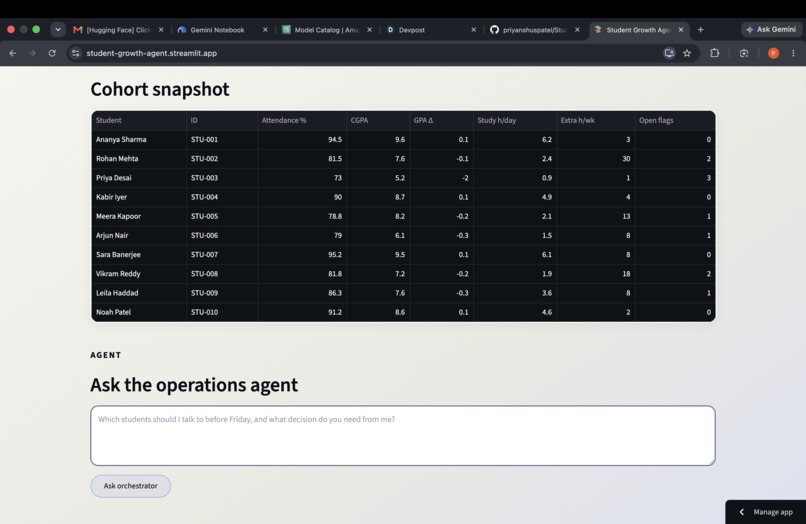Close the Hugging Face Gmail tab
This screenshot has width=806, height=524.
click(x=161, y=30)
